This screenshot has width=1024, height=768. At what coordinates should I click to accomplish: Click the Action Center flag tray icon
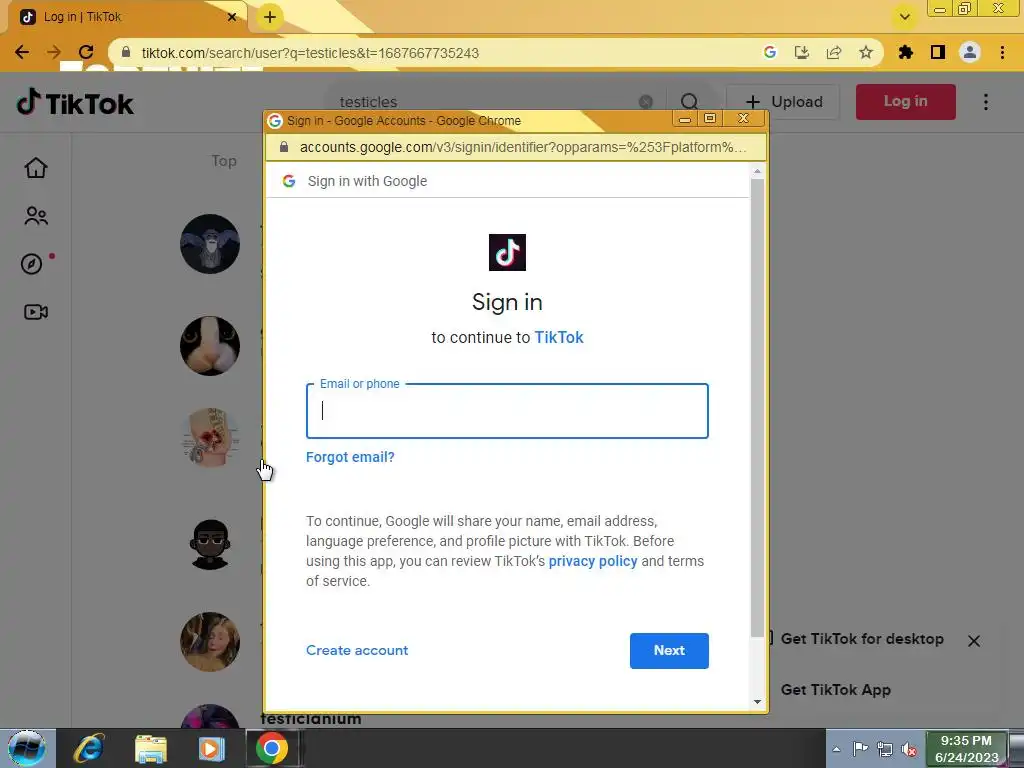tap(861, 749)
